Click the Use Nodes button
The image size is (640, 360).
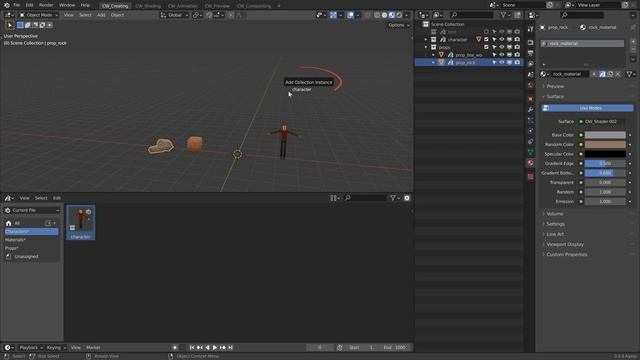588,108
